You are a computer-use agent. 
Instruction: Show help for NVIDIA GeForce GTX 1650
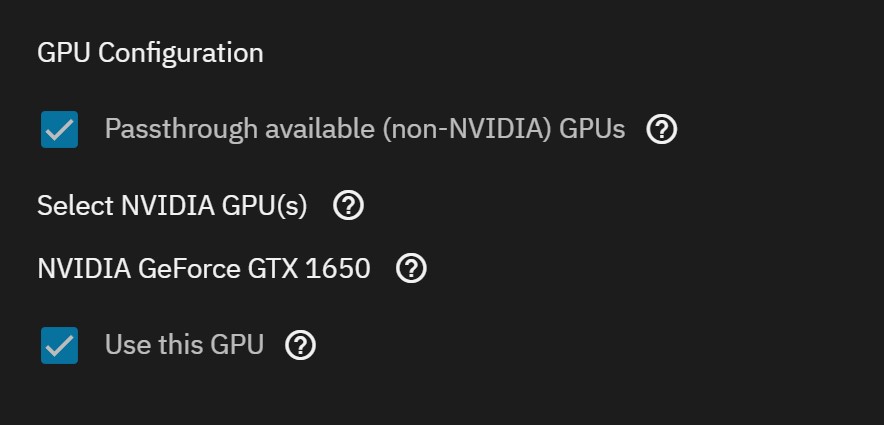point(412,268)
